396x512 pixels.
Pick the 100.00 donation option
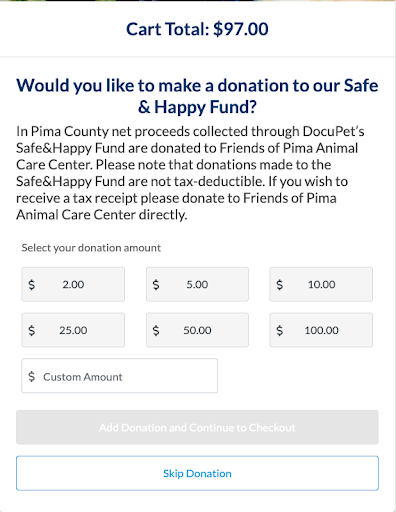click(321, 330)
